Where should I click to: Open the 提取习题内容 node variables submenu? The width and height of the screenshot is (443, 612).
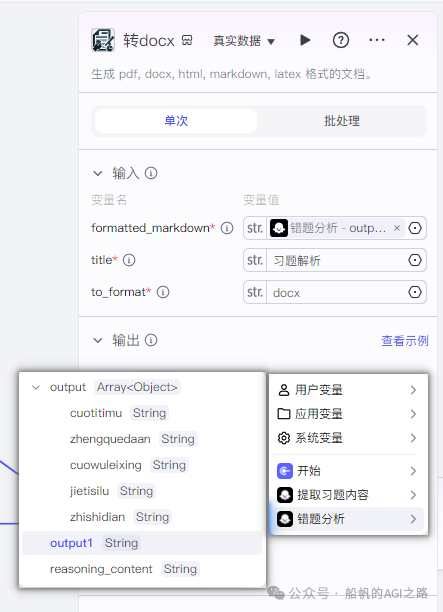click(x=348, y=495)
